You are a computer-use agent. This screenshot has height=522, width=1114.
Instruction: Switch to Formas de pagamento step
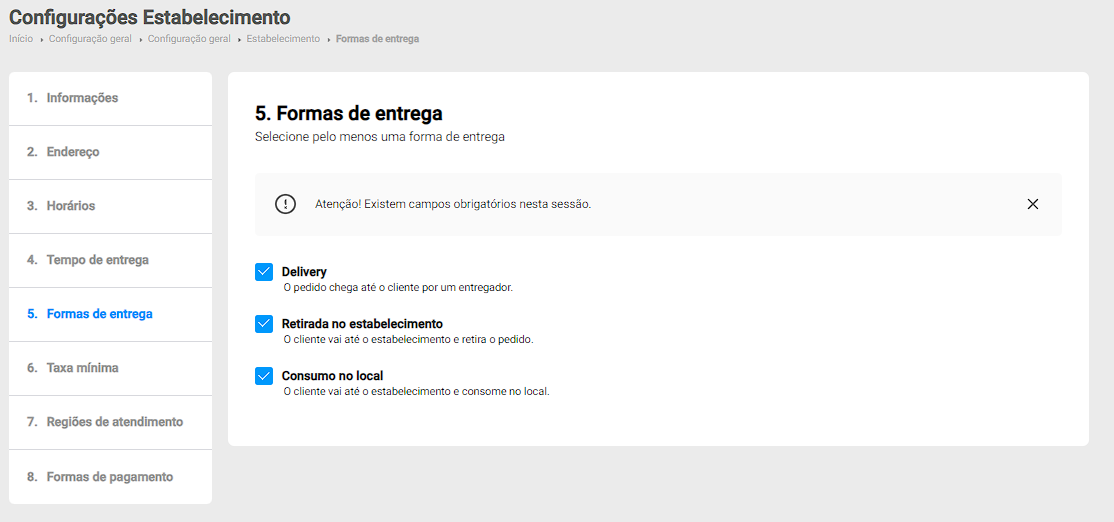tap(109, 477)
